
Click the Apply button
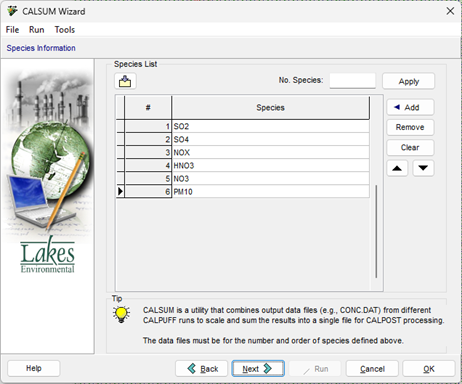tap(408, 81)
